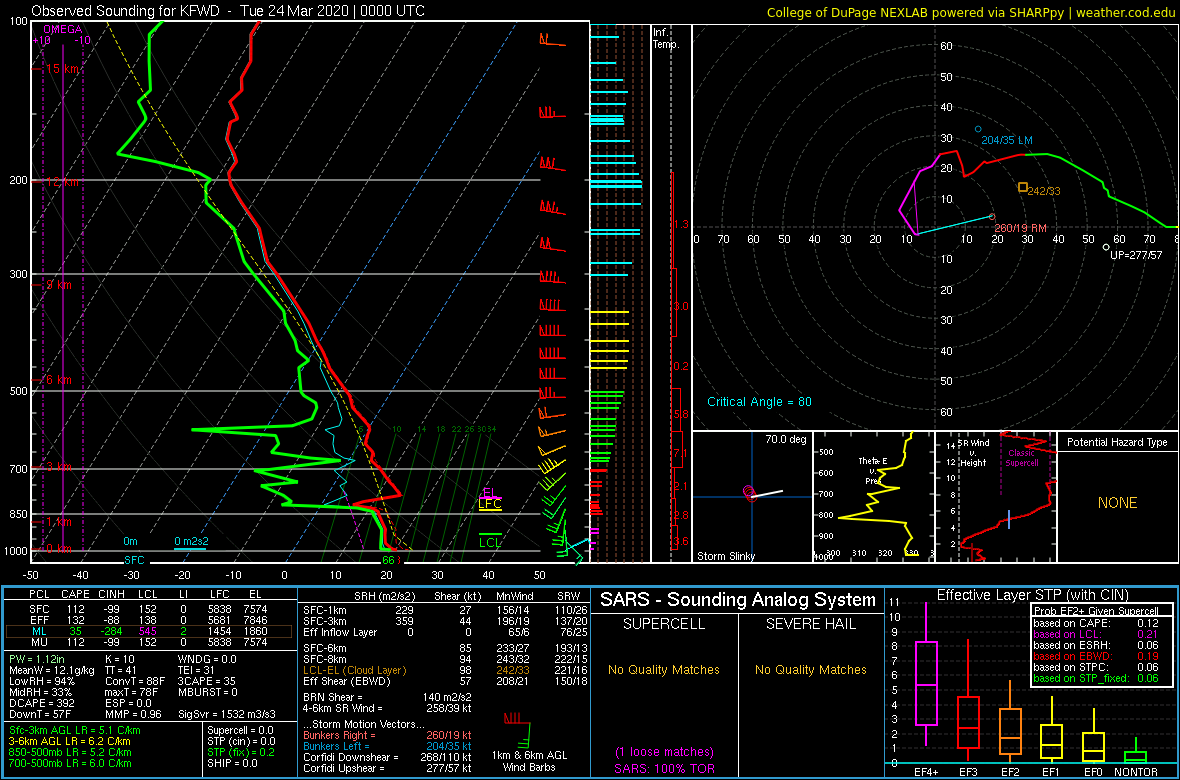Click the Storm Slinky label

coord(725,556)
